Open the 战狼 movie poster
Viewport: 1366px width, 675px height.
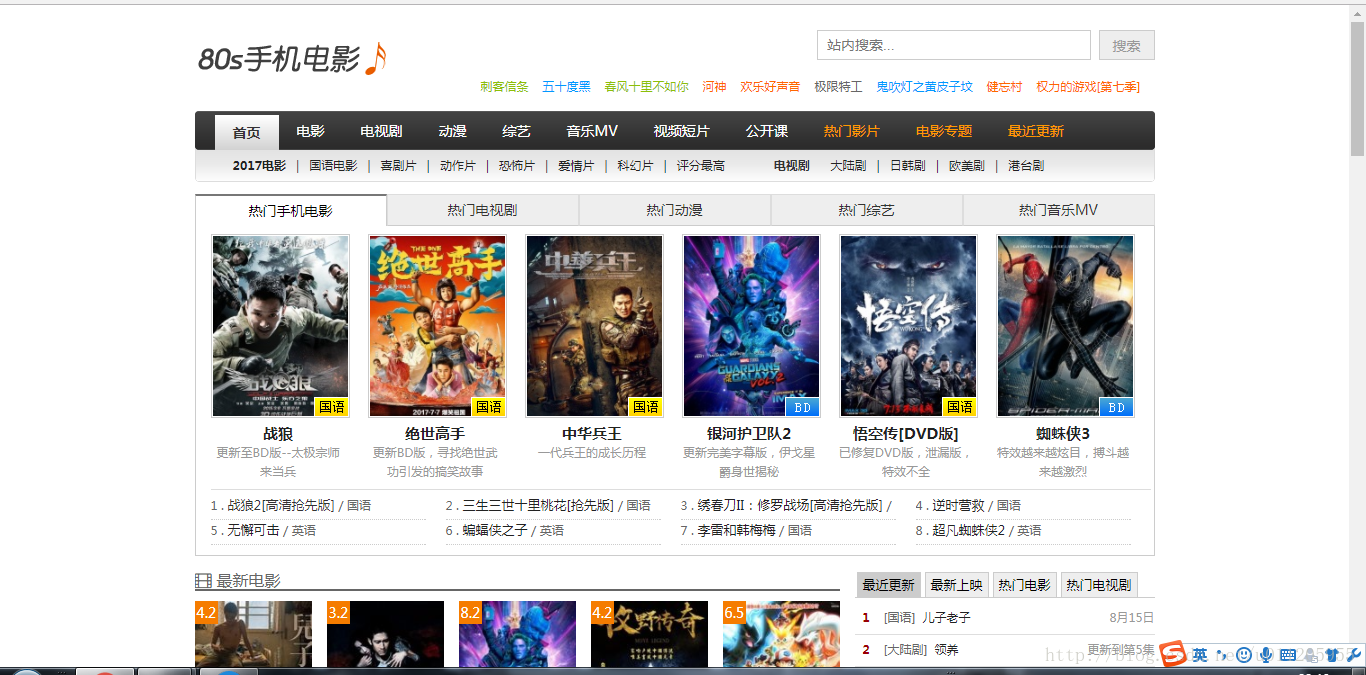click(x=280, y=326)
